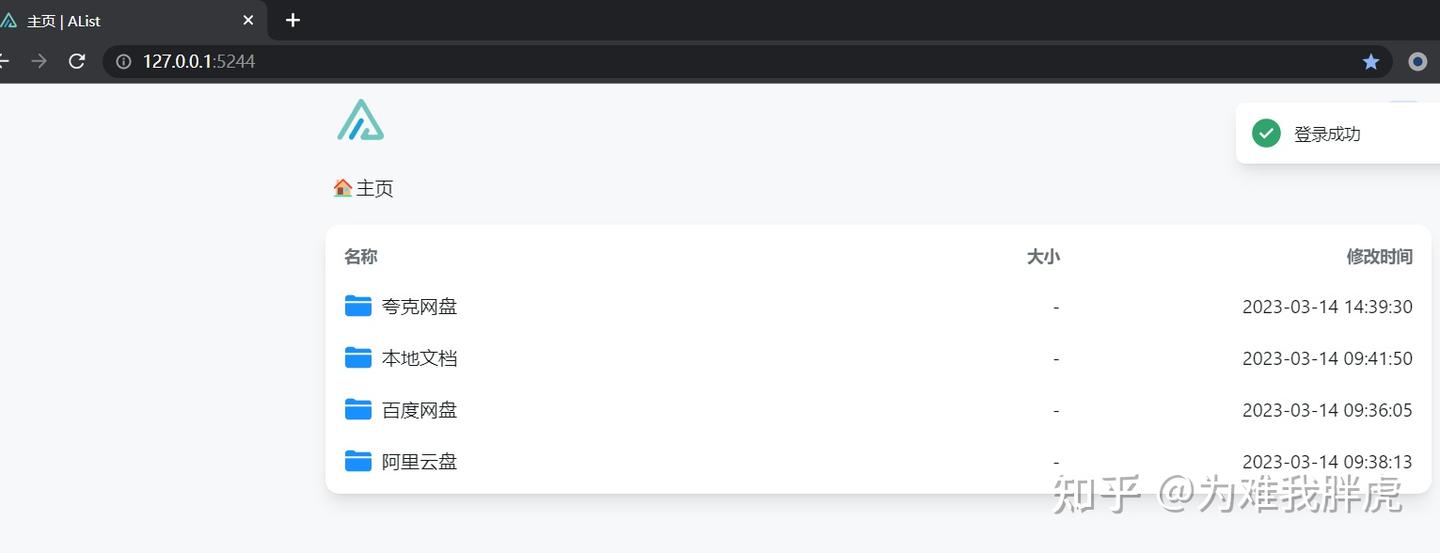The height and width of the screenshot is (553, 1440).
Task: Click the site info icon in address bar
Action: [124, 62]
